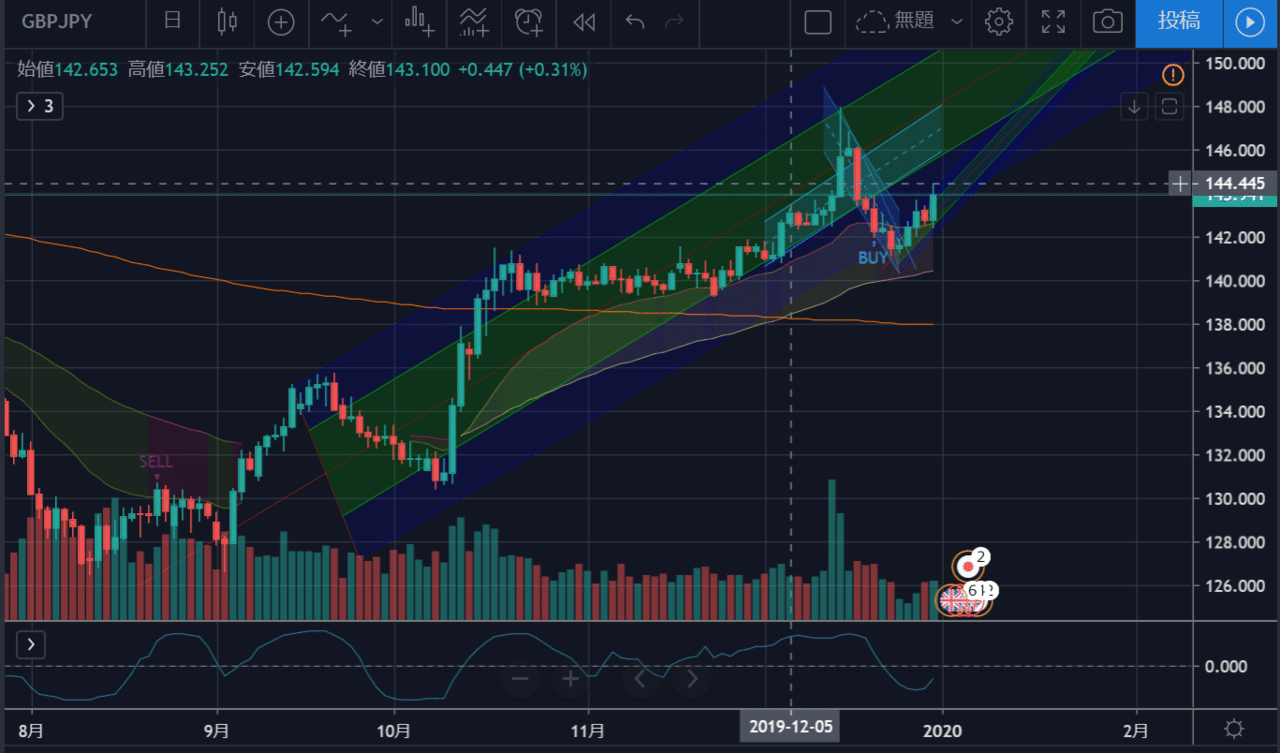Move the pane down with the arrow icon
The height and width of the screenshot is (753, 1280).
(1134, 106)
